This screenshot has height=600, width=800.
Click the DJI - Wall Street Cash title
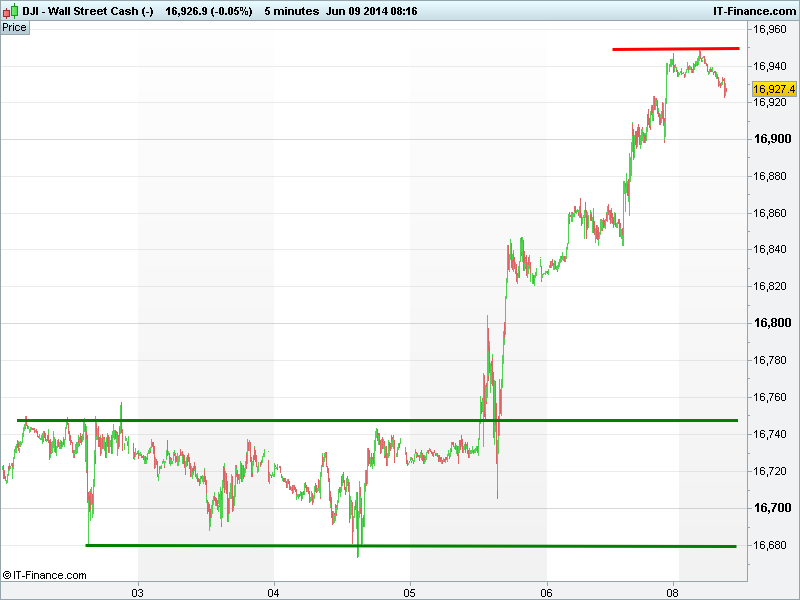88,11
